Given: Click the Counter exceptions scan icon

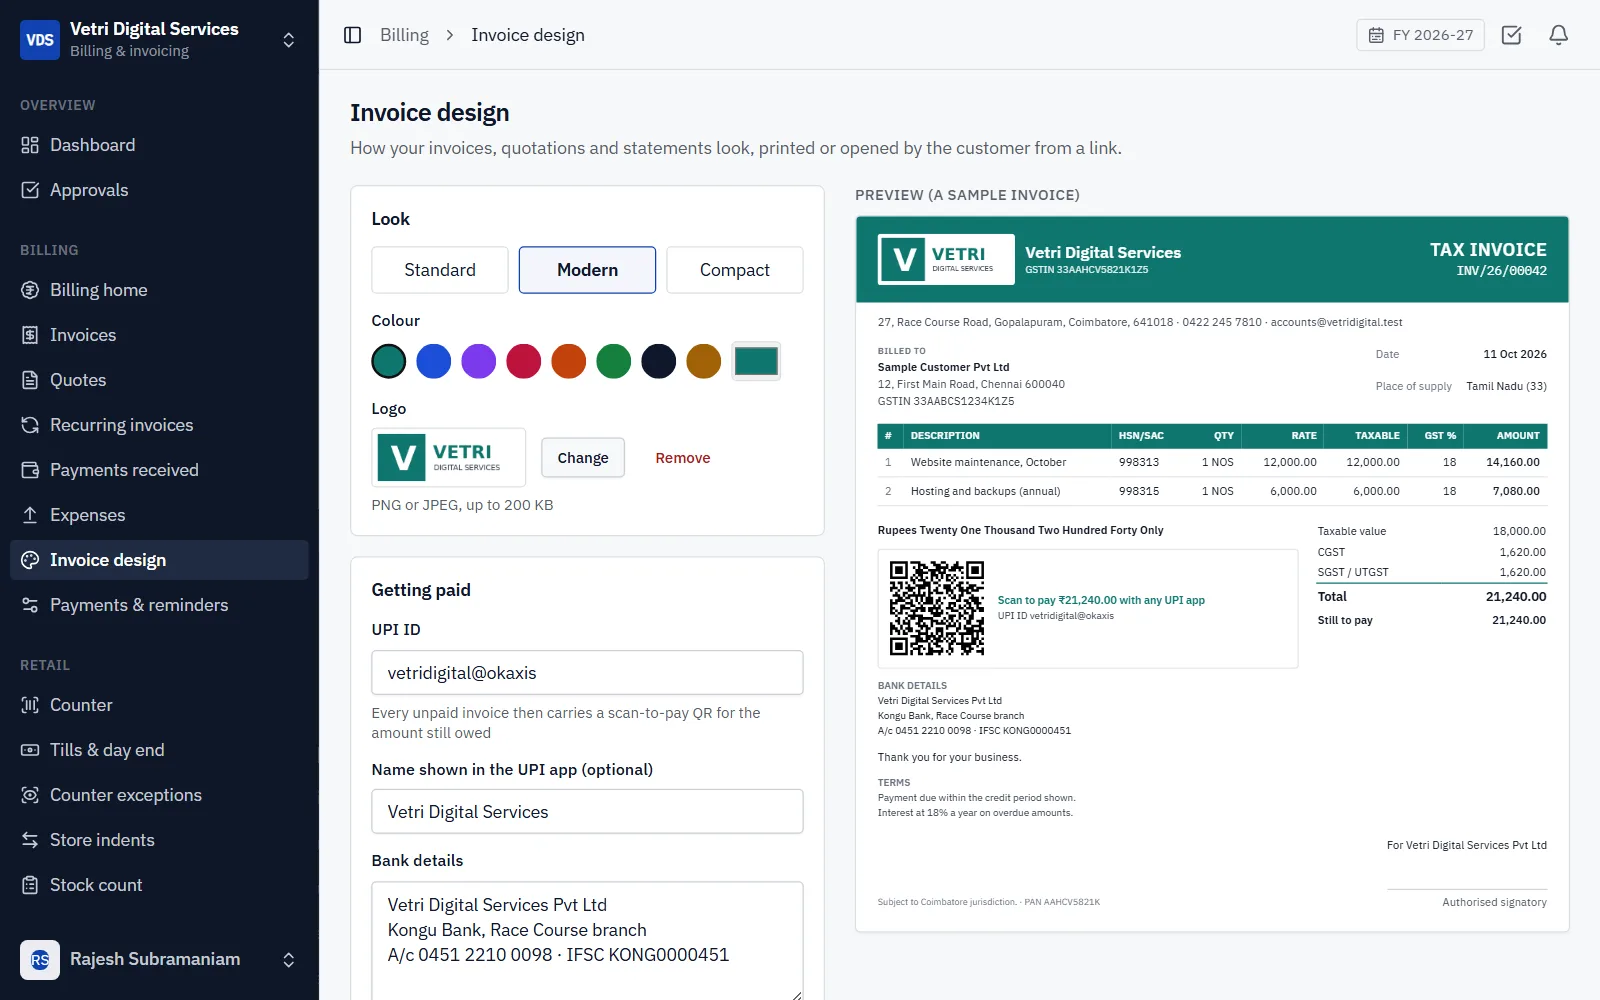Looking at the screenshot, I should (30, 795).
